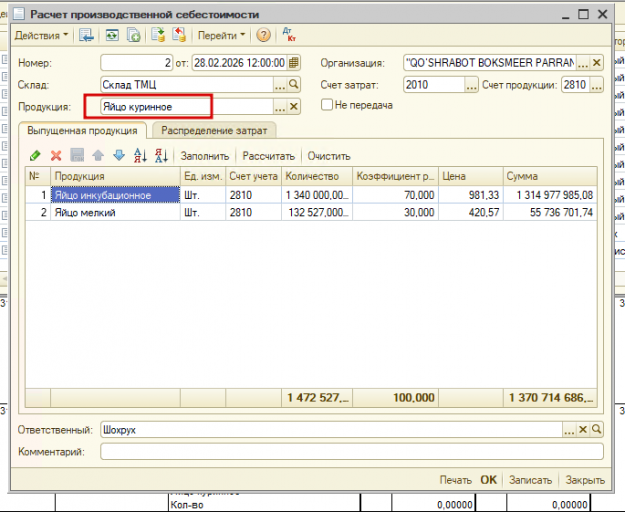Maximize the Расчет производственной себестоимости window

click(583, 15)
